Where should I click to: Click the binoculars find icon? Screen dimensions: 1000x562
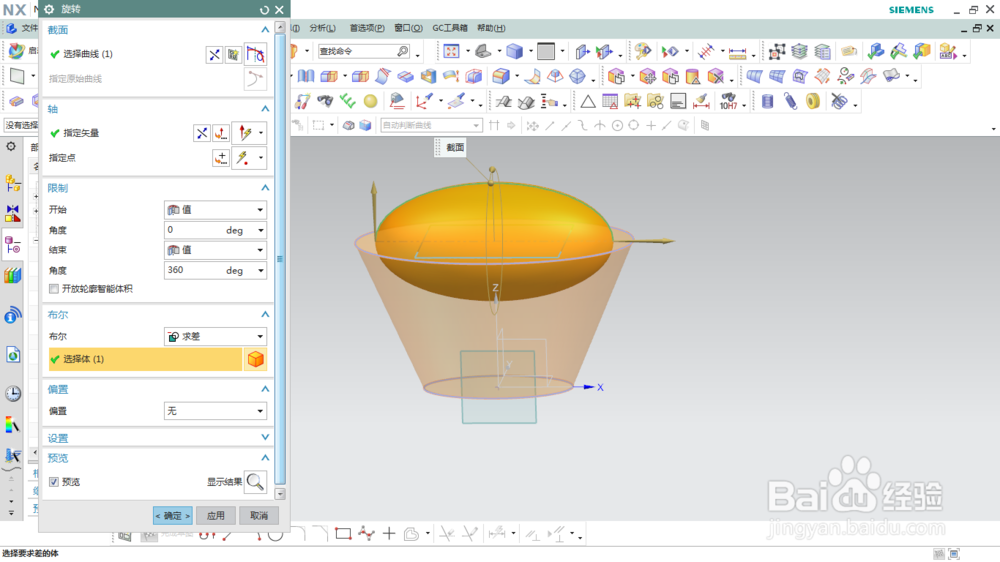[325, 101]
